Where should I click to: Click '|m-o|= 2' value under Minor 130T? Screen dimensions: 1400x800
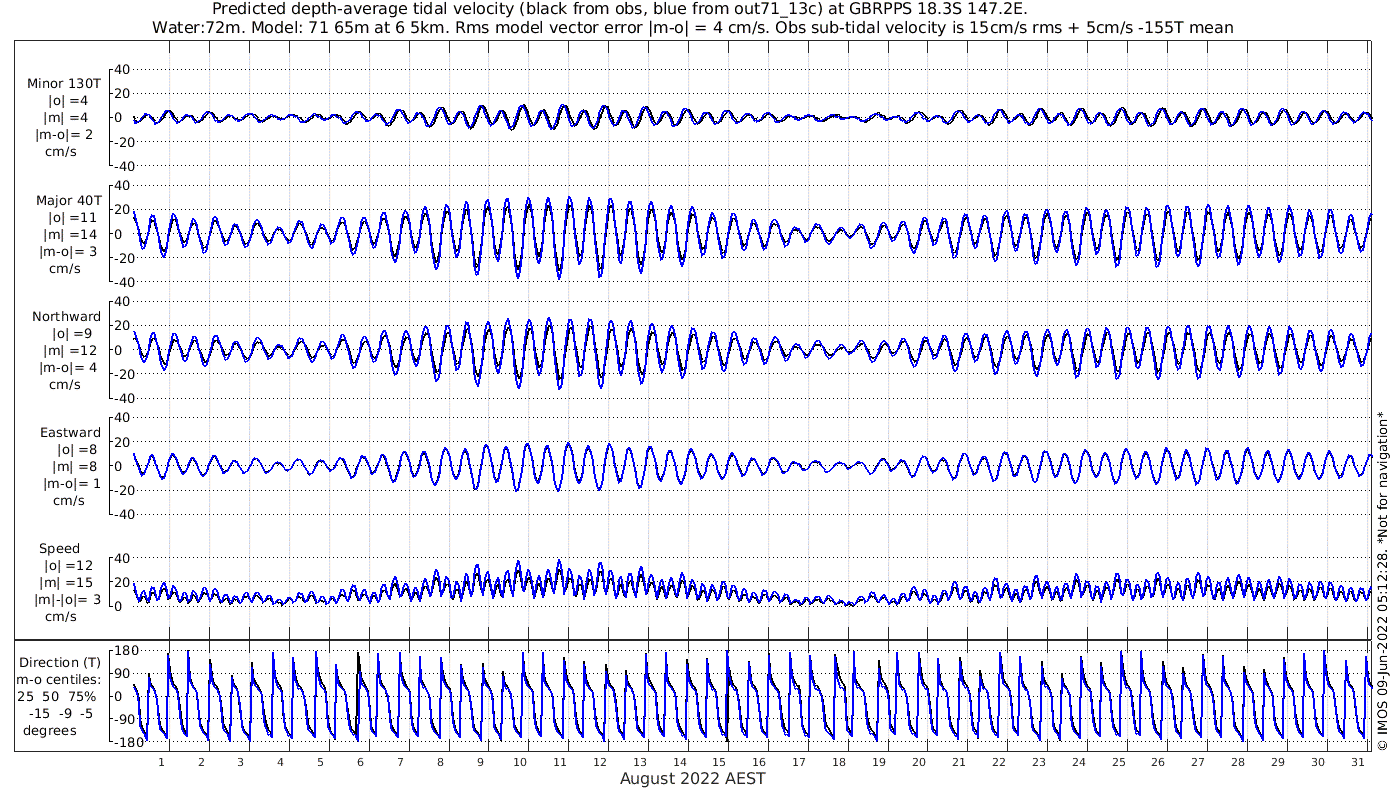[66, 134]
